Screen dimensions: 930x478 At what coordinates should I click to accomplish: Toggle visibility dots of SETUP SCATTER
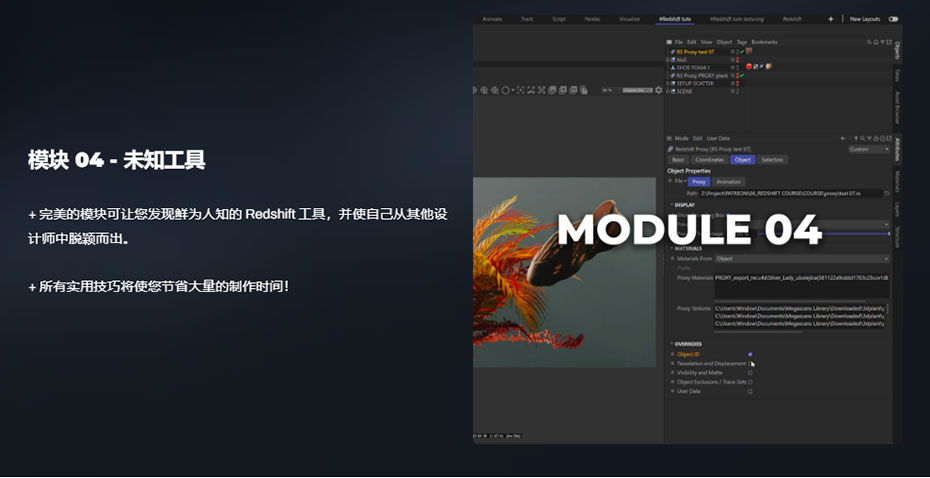737,84
